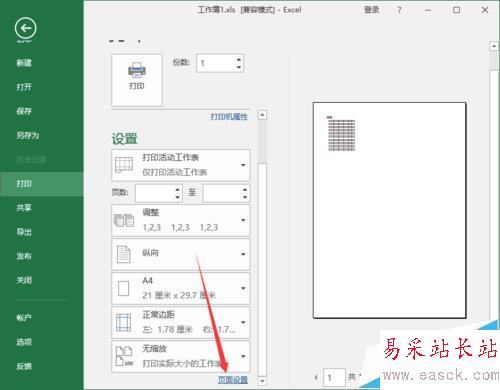Click the pages to input field
The width and height of the screenshot is (500, 390).
point(222,193)
